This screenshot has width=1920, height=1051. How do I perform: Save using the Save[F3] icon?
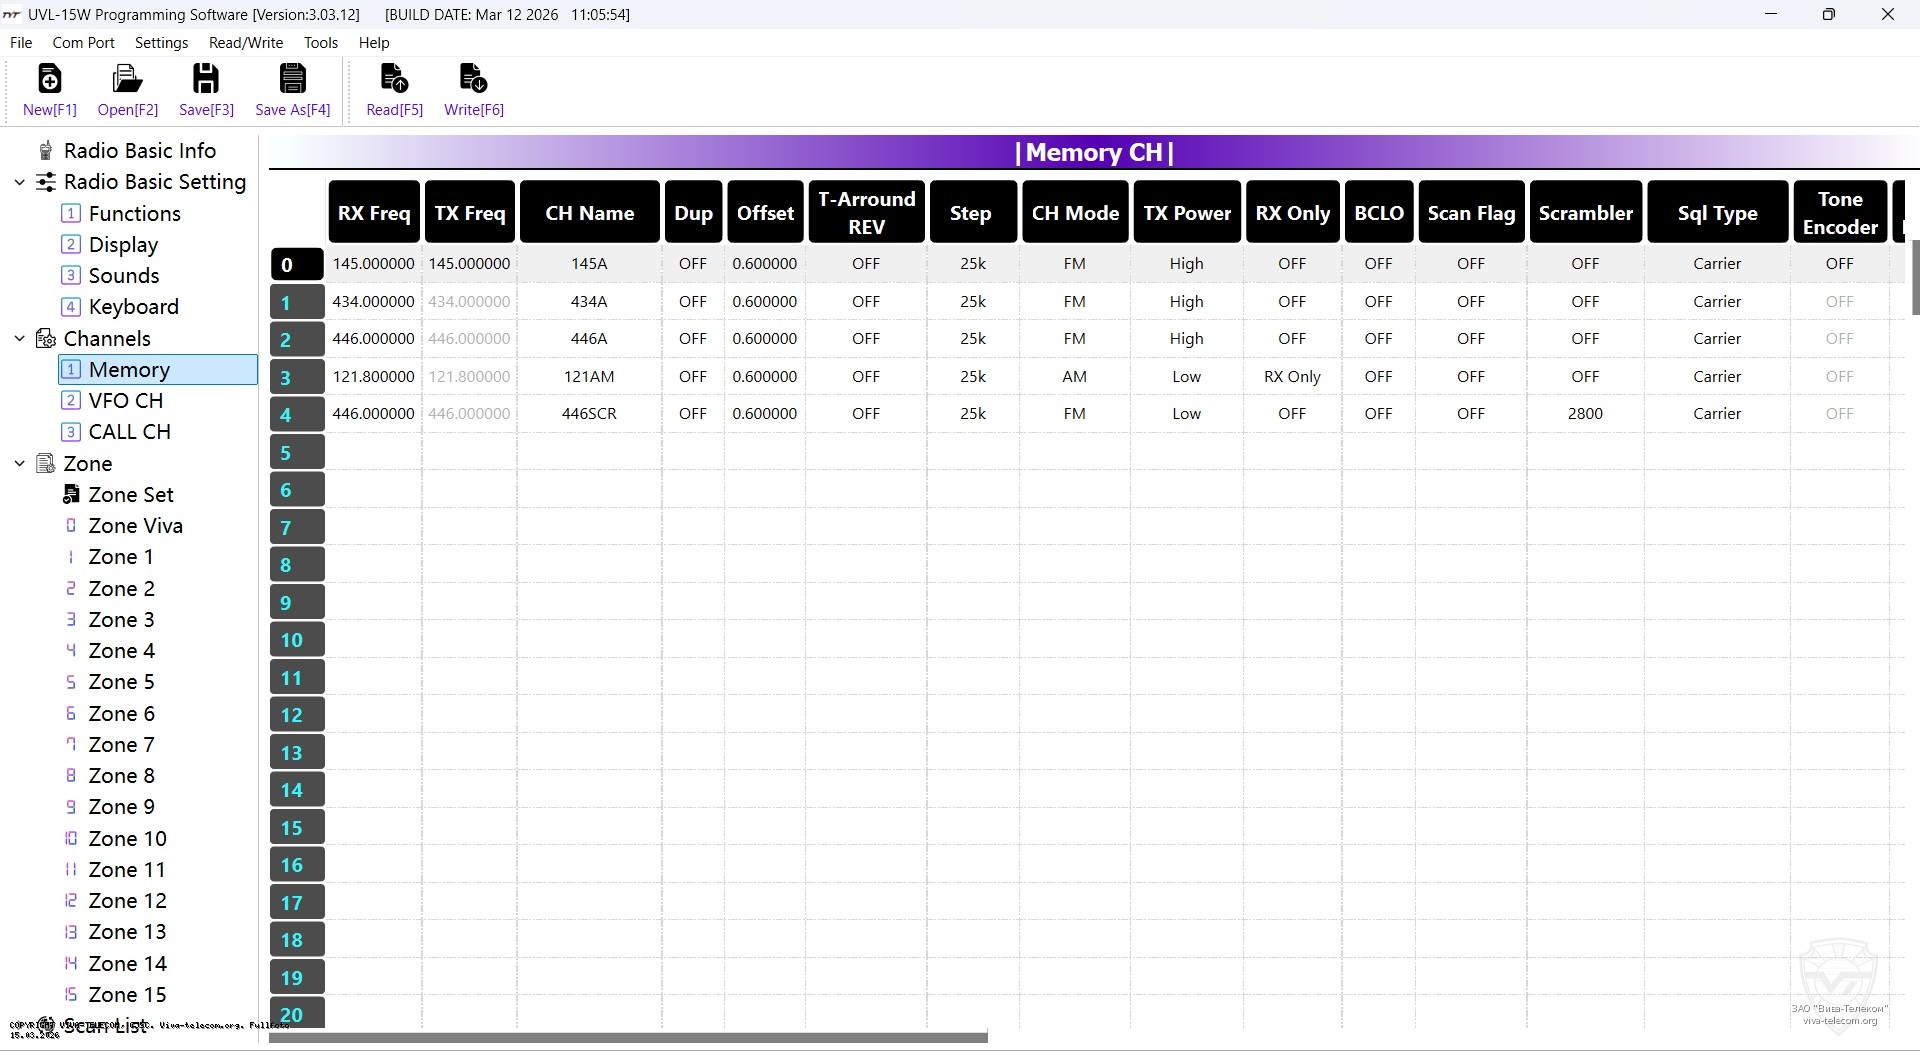206,80
